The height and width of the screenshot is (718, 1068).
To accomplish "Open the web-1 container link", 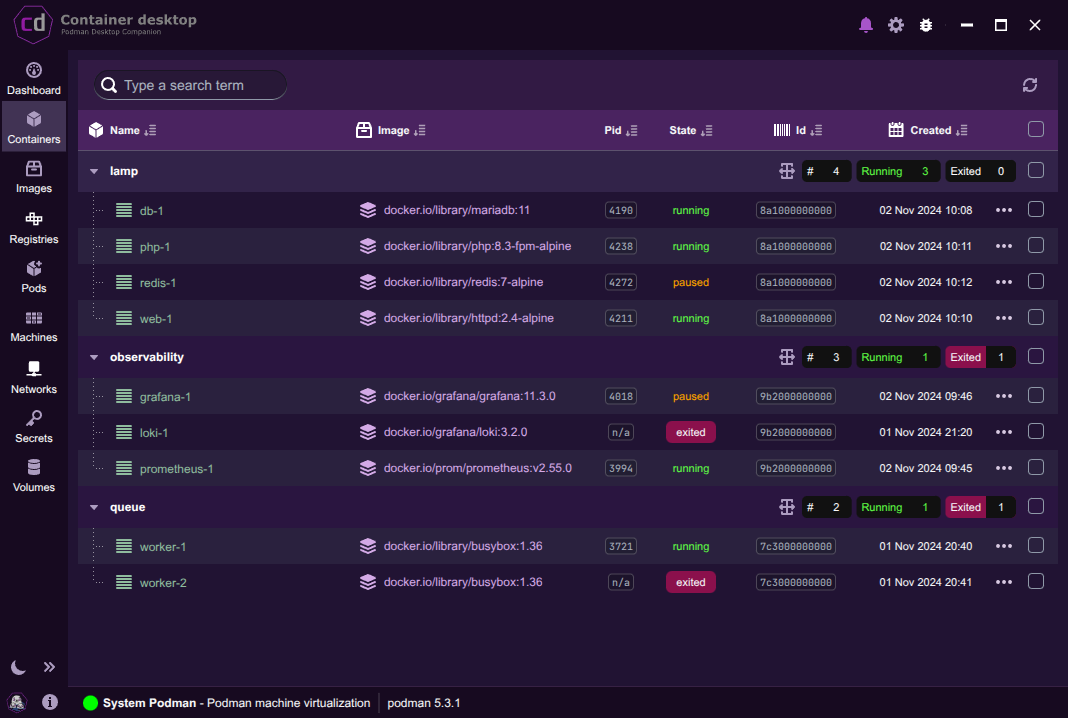I will coord(155,319).
